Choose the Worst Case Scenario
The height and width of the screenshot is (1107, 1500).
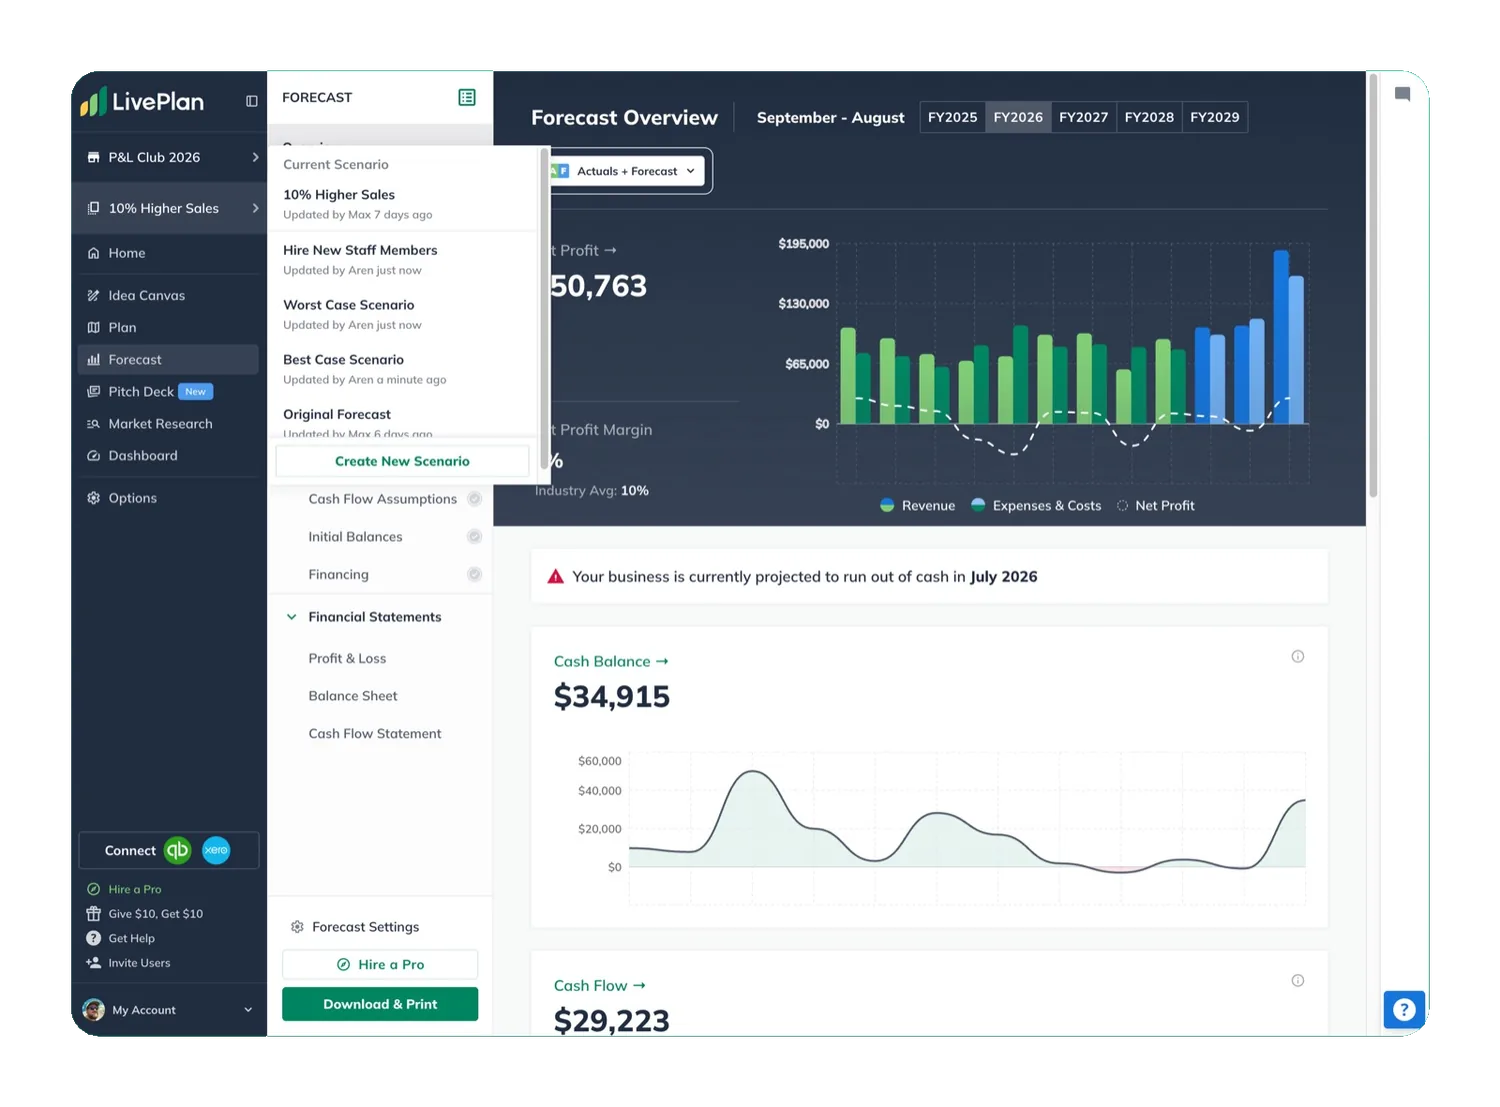[x=404, y=314]
